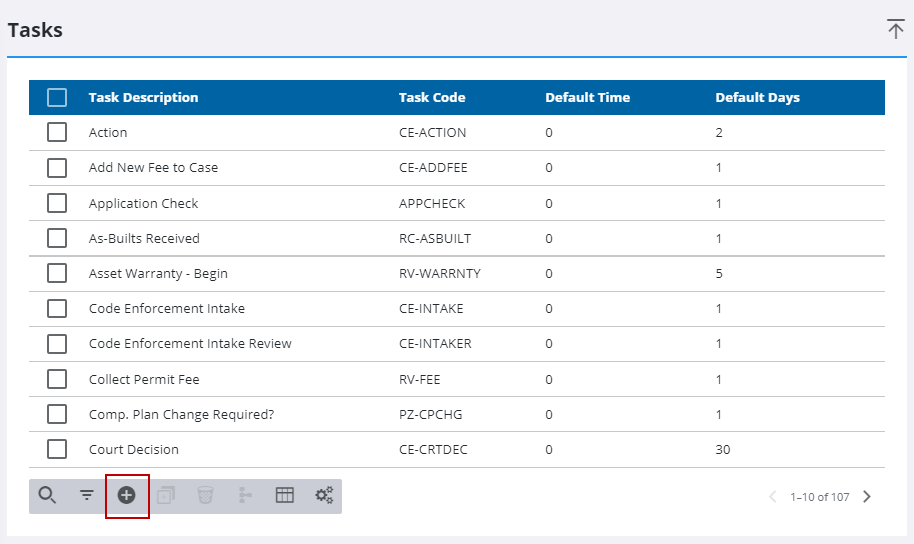
Task: Collapse the Tasks panel with top arrow
Action: pyautogui.click(x=895, y=29)
